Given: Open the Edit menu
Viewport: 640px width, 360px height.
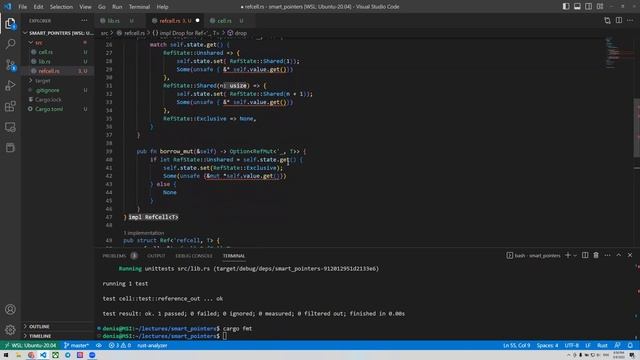Looking at the screenshot, I should 38,7.
